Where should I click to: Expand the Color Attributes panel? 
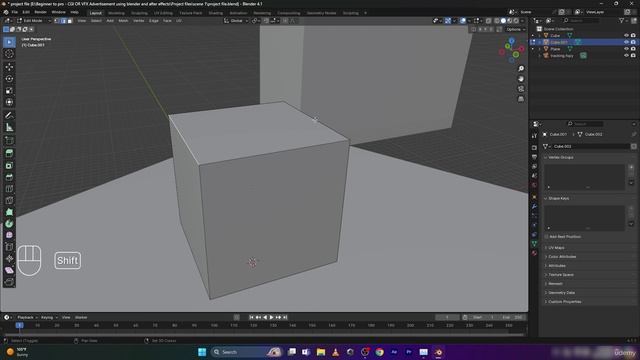pyautogui.click(x=561, y=257)
